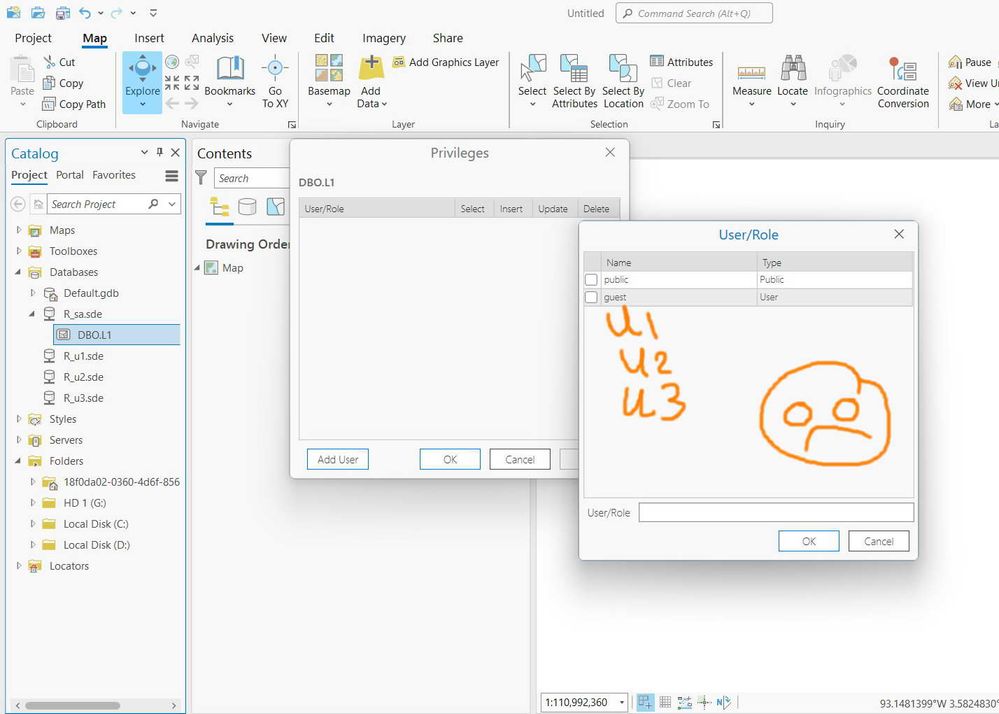Click the Pause labeling icon

[x=955, y=62]
